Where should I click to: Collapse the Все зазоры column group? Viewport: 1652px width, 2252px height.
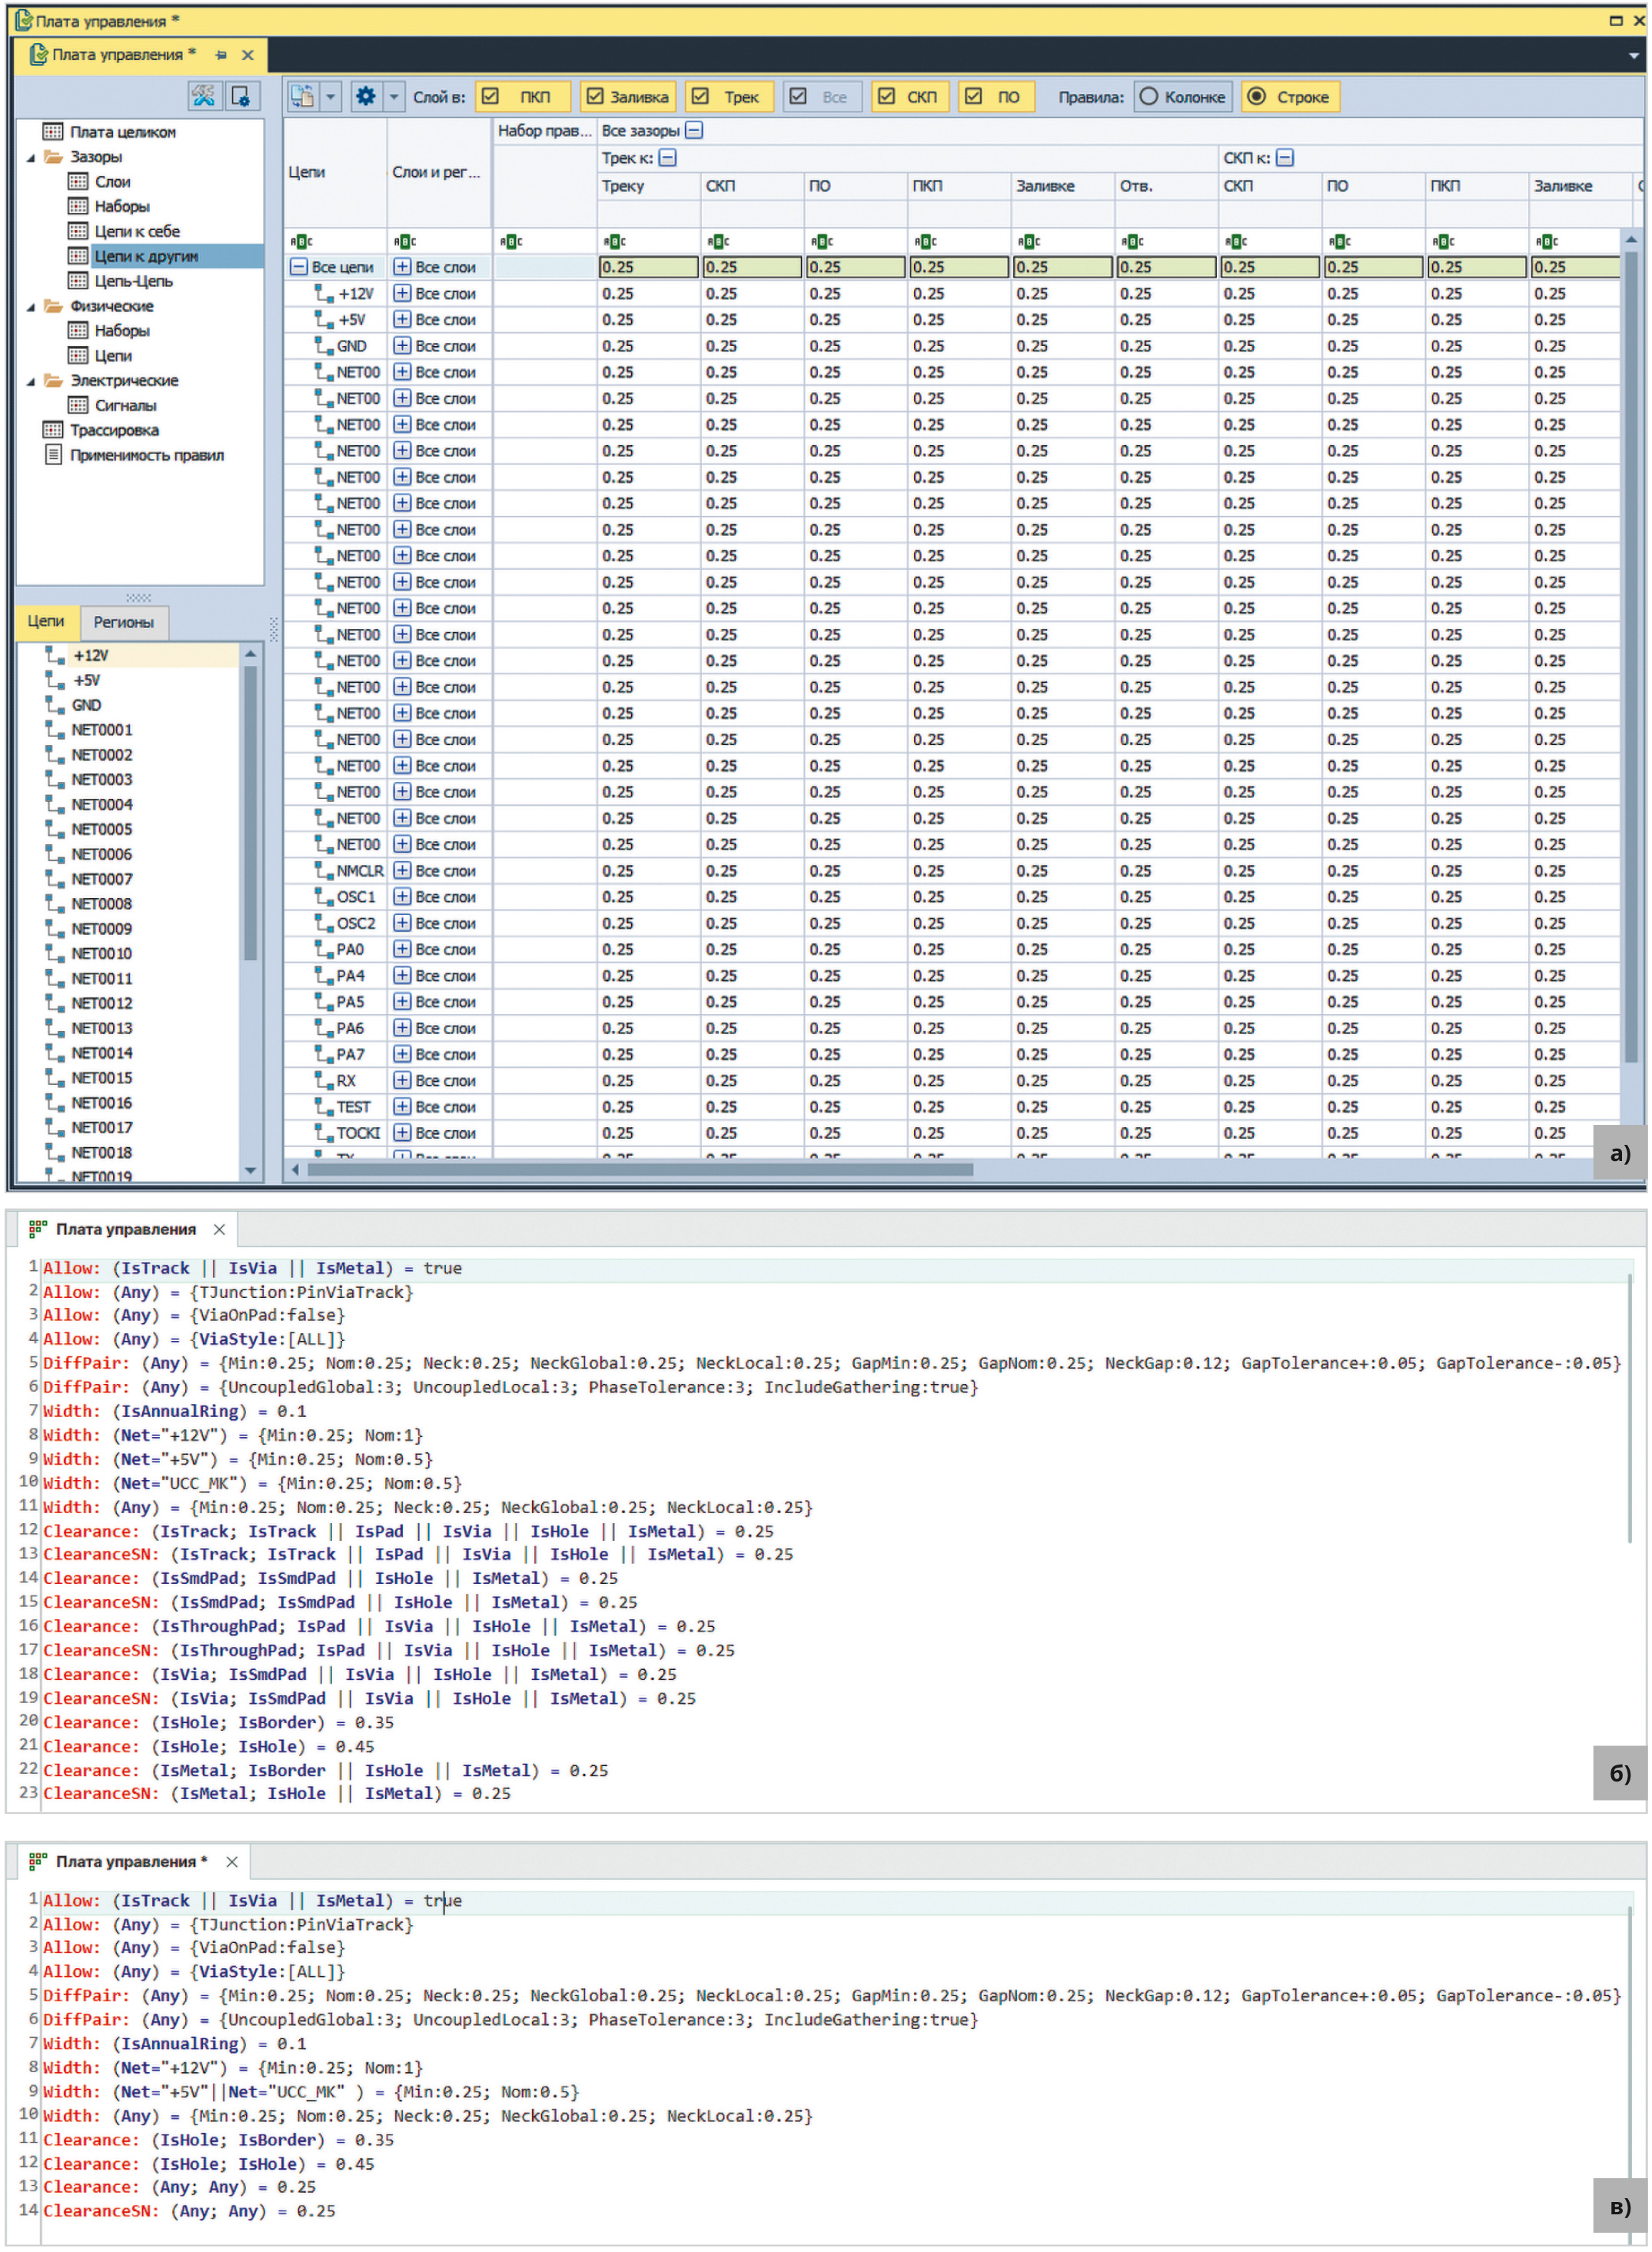point(694,130)
